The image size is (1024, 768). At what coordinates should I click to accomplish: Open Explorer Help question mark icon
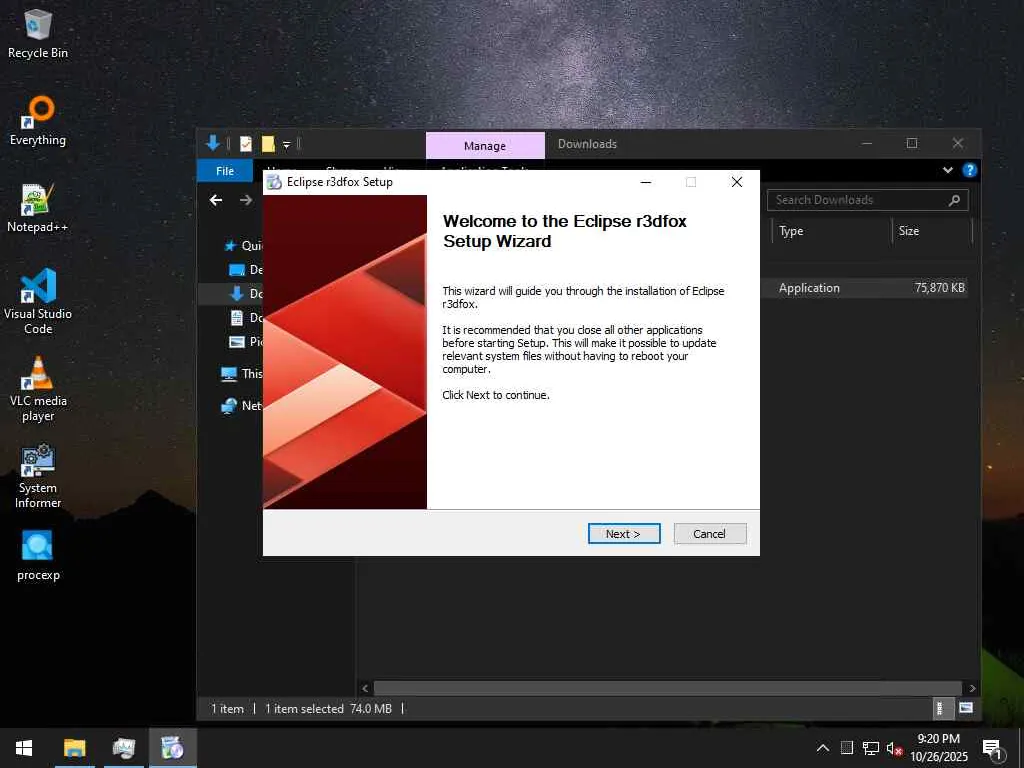coord(970,170)
